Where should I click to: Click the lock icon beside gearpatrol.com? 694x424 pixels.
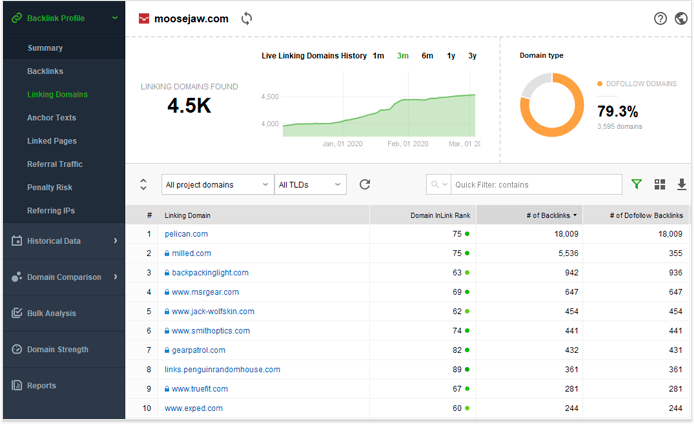coord(167,350)
